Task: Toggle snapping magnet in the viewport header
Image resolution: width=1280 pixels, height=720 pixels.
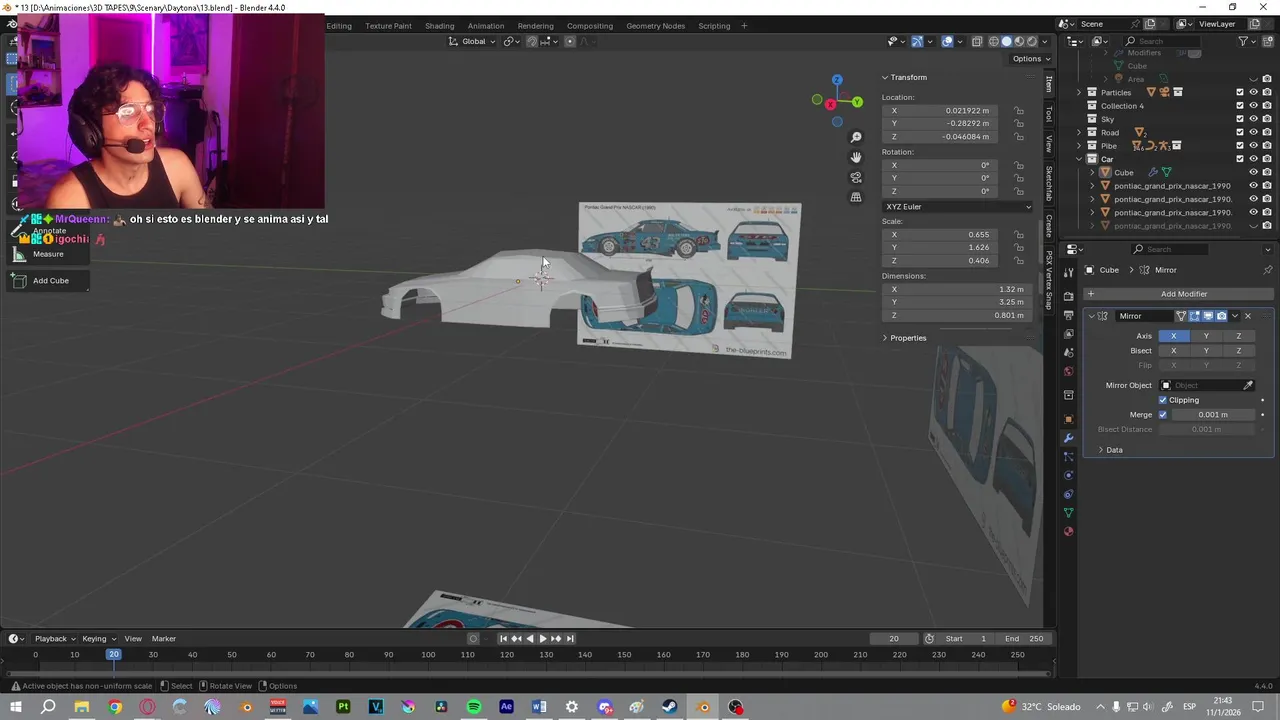Action: pyautogui.click(x=532, y=41)
